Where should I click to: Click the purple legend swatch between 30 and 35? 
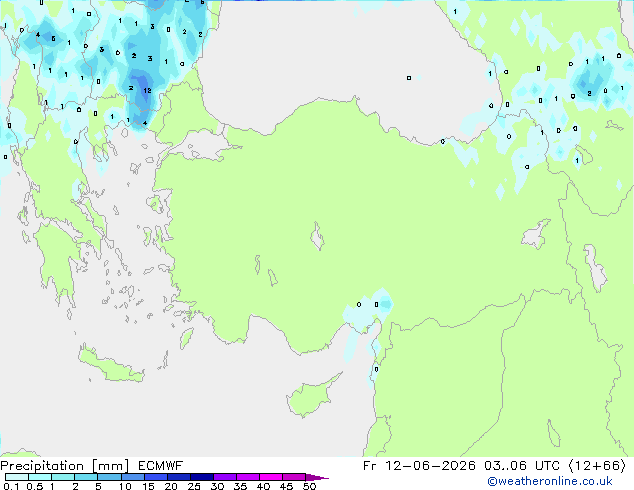224,477
